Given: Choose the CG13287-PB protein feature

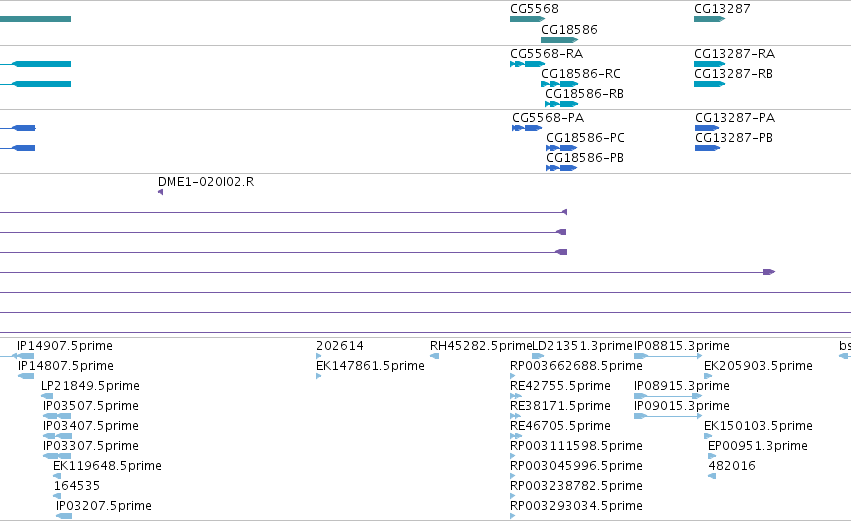Looking at the screenshot, I should (x=707, y=148).
